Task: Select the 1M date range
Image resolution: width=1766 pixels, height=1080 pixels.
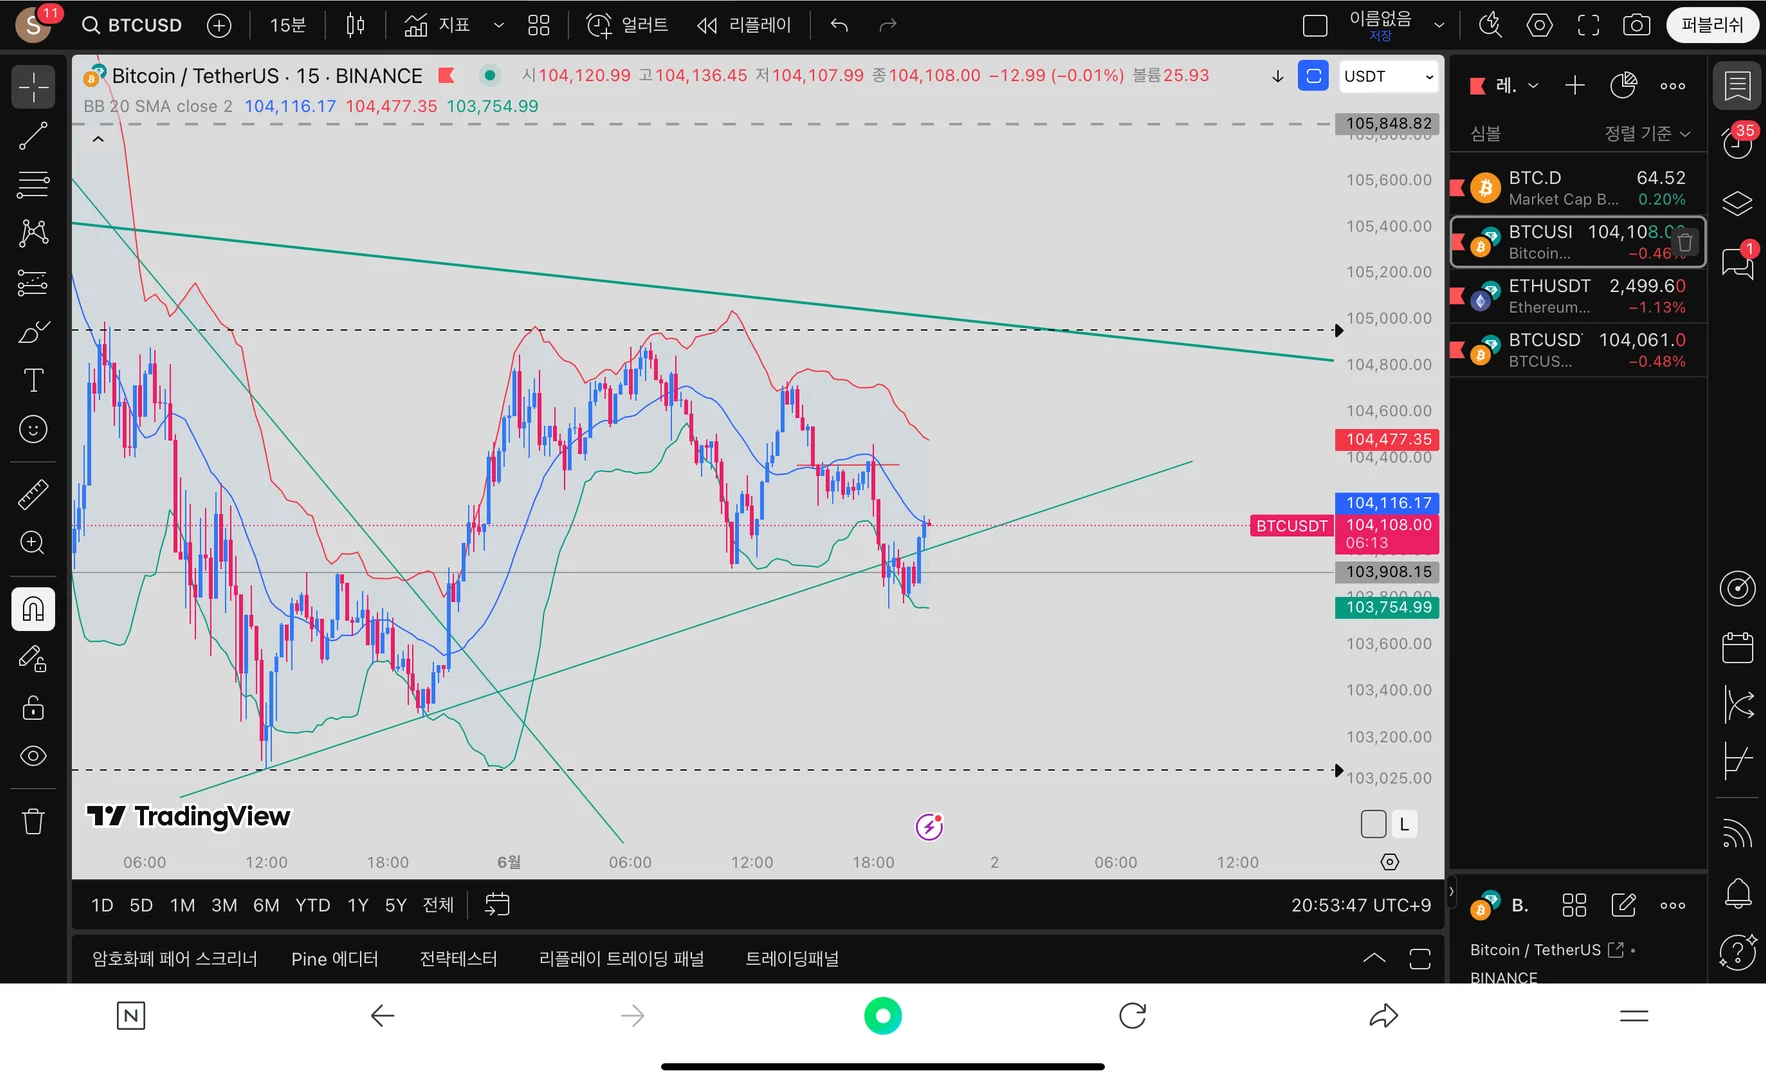Action: (x=182, y=905)
